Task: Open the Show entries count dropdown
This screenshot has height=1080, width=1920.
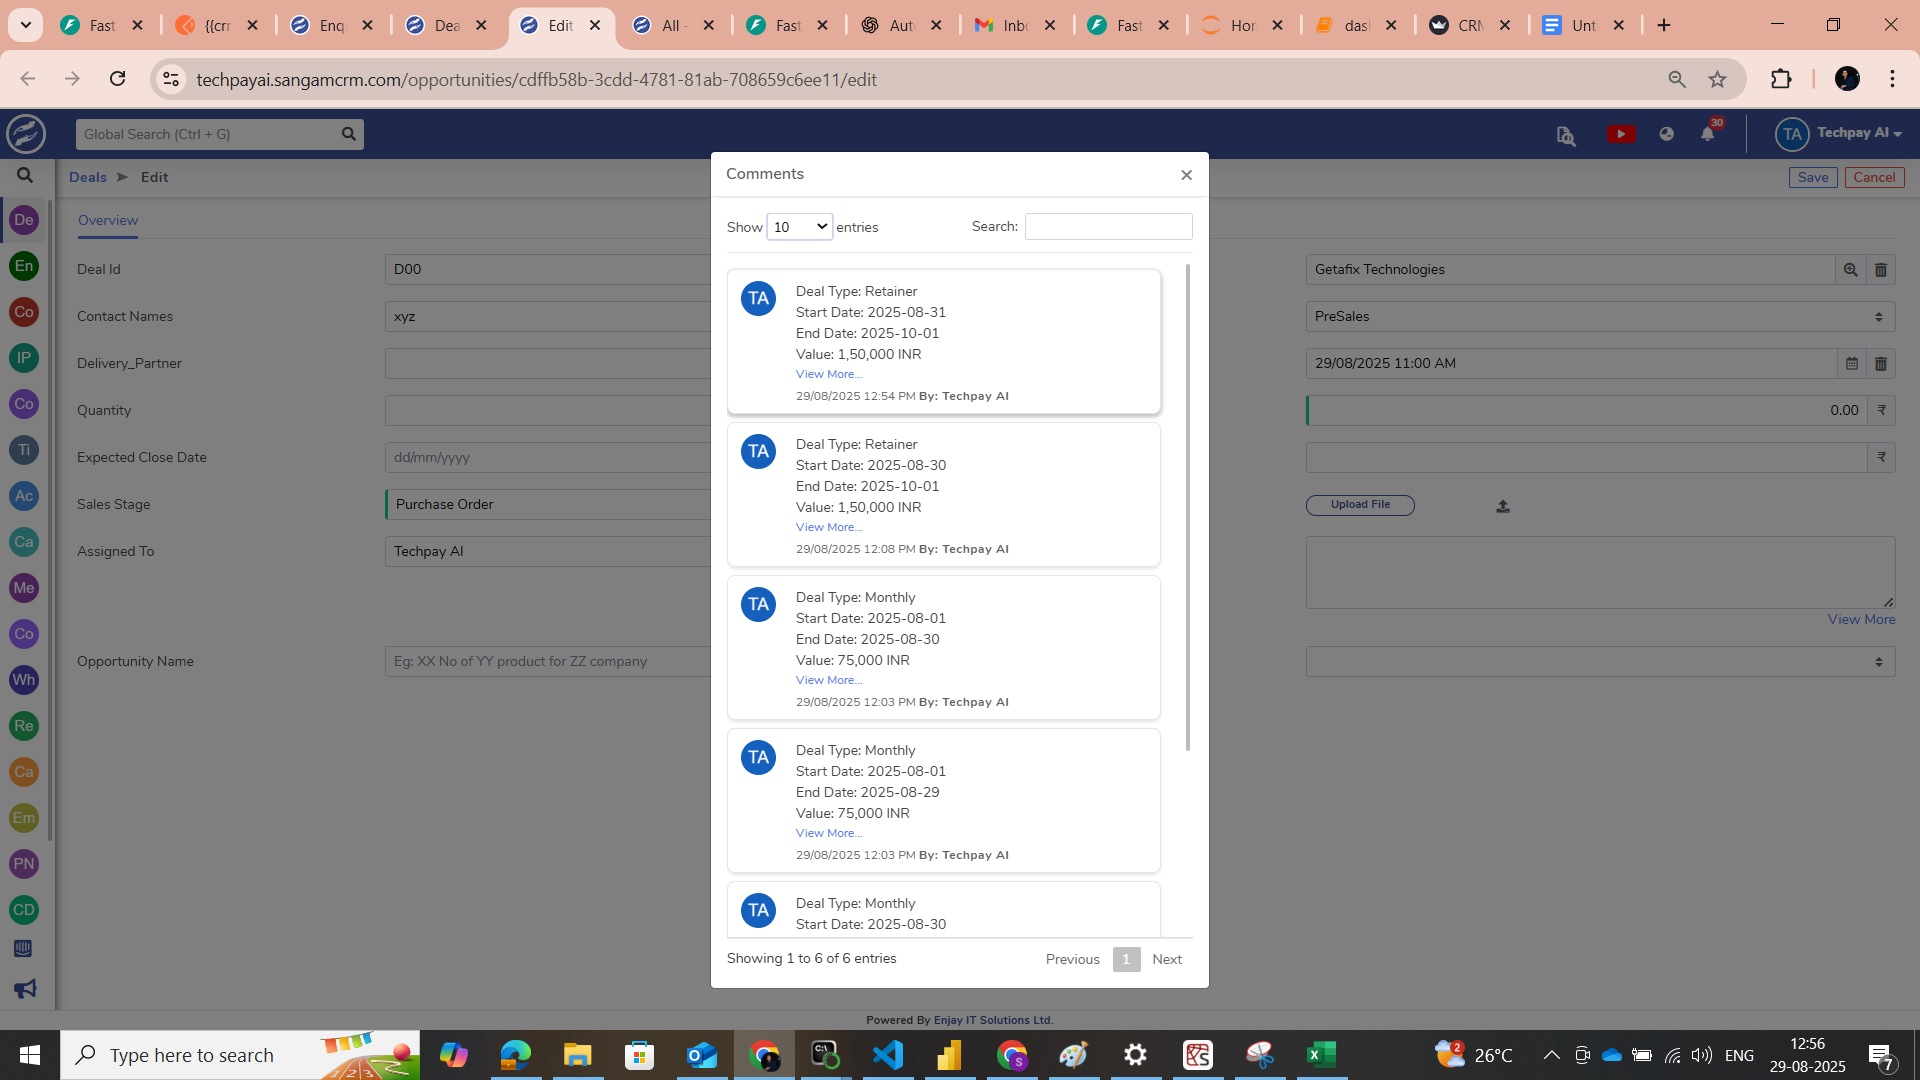Action: pyautogui.click(x=799, y=227)
